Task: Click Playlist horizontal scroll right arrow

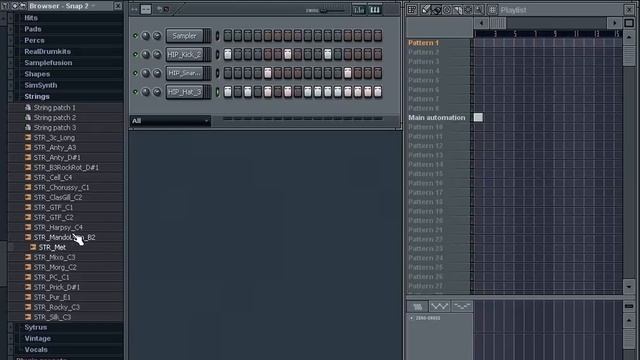Action: click(615, 23)
